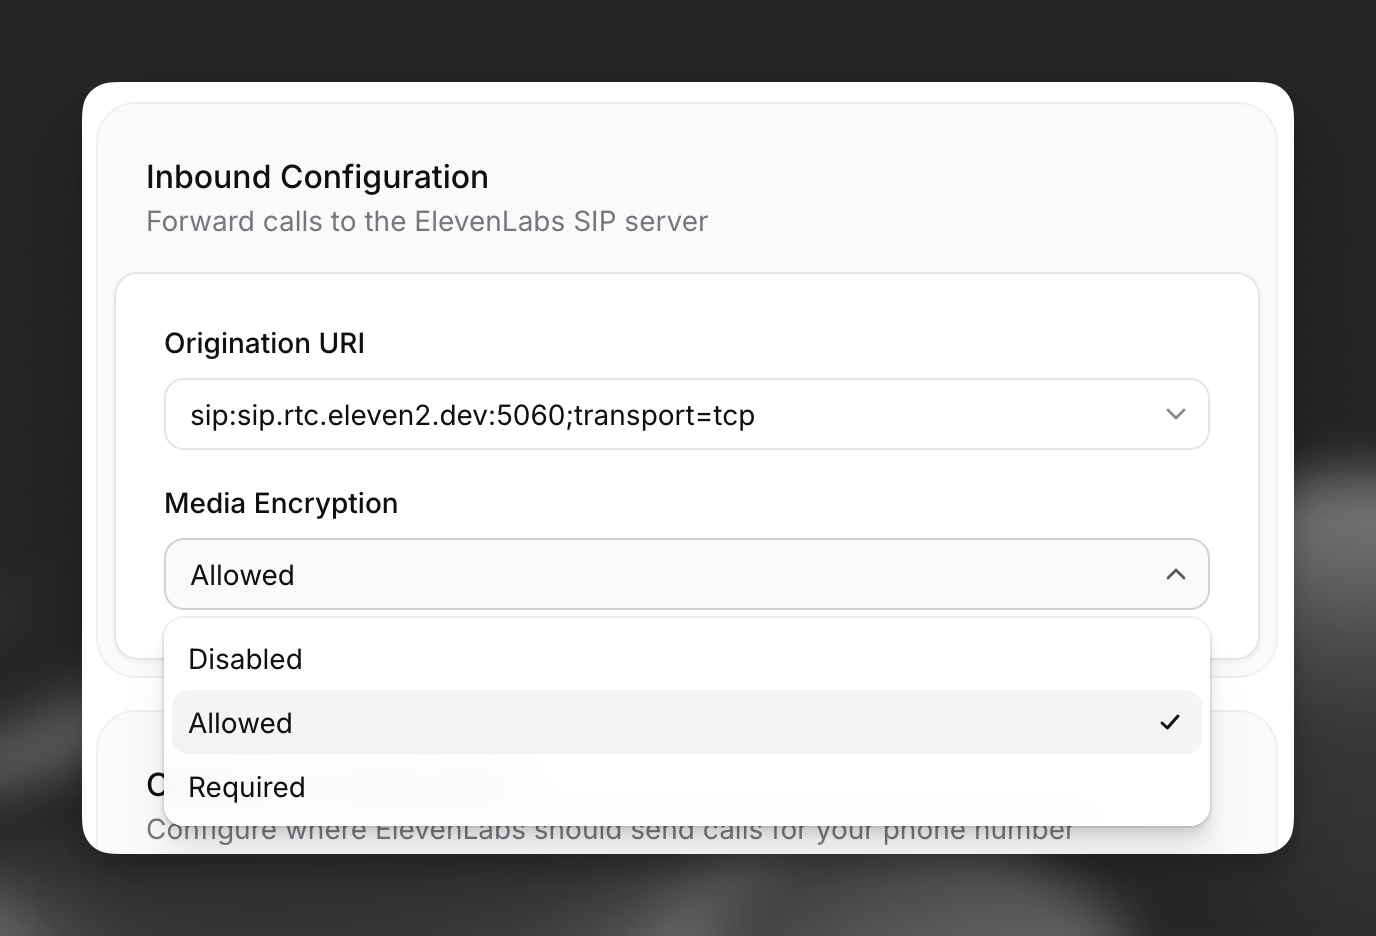The image size is (1376, 936).
Task: Click the Media Encryption label
Action: point(281,503)
